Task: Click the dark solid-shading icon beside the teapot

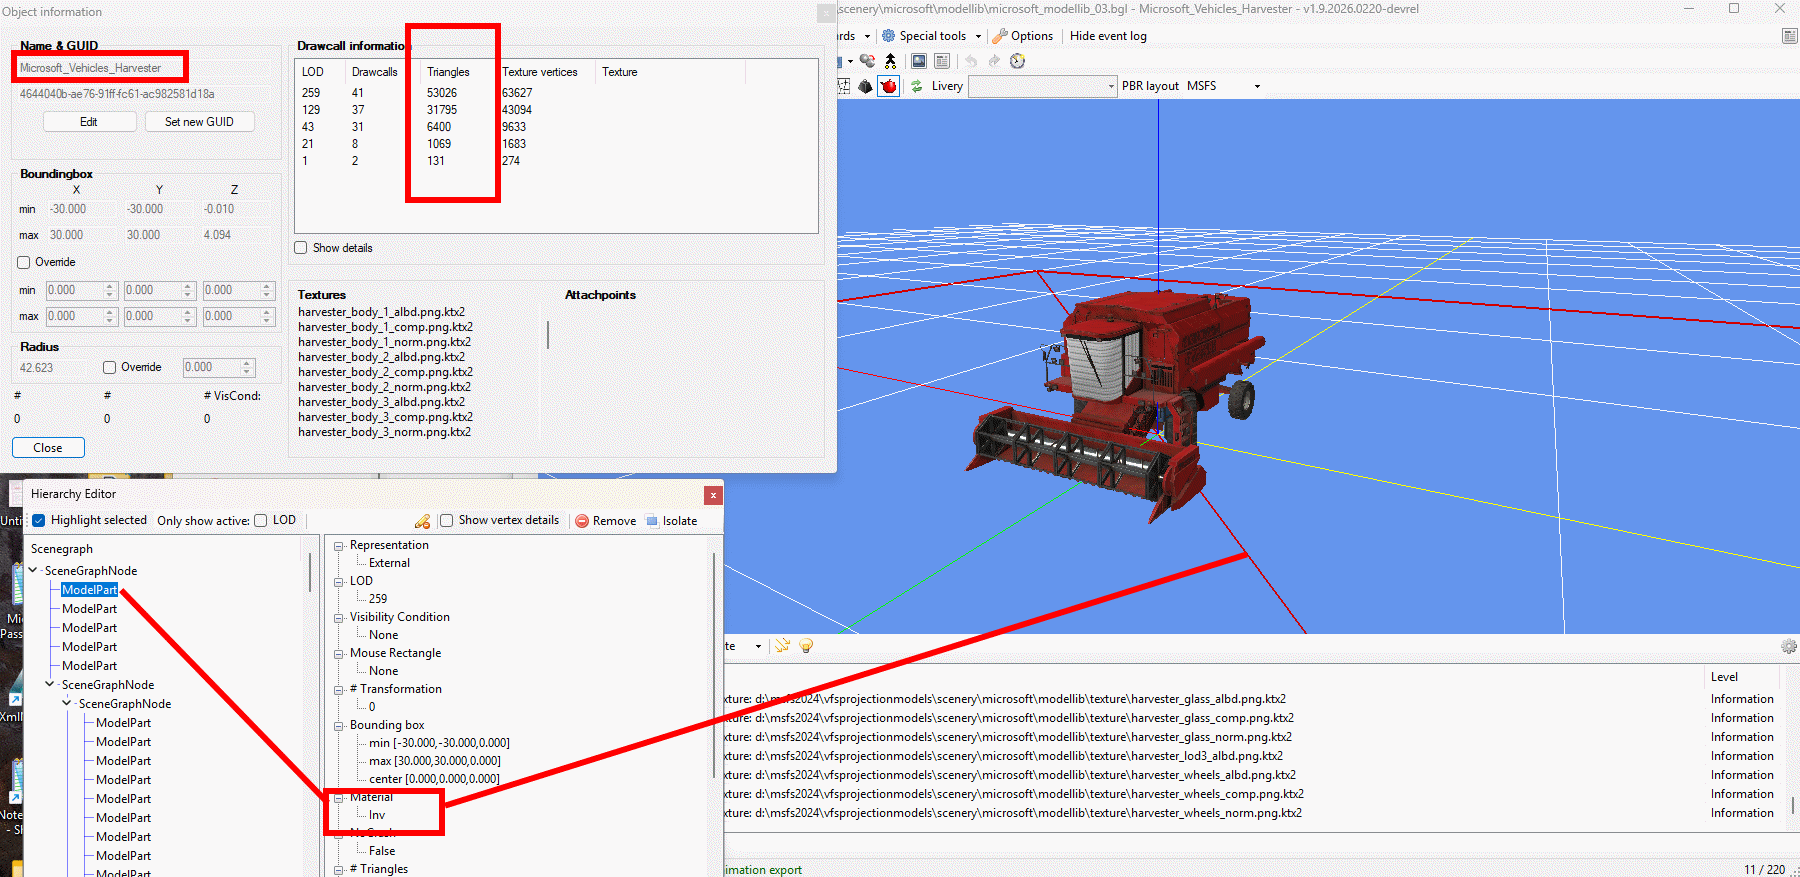Action: pos(866,86)
